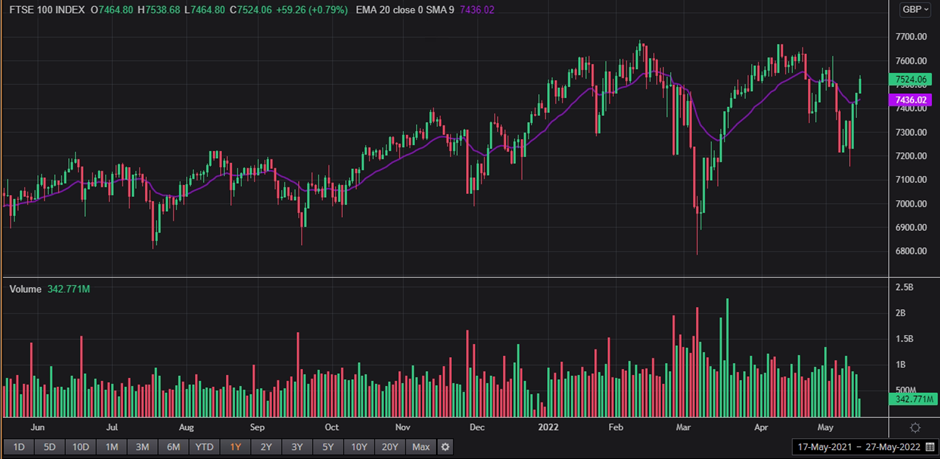Select the 20Y time range
The image size is (940, 459).
pos(390,447)
